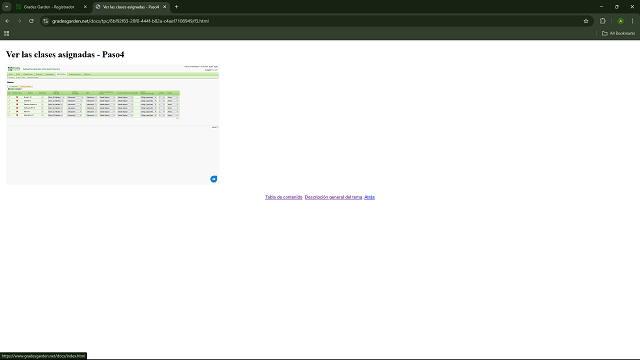
Task: Close the Grades Garden - Registrador tab
Action: (x=85, y=7)
